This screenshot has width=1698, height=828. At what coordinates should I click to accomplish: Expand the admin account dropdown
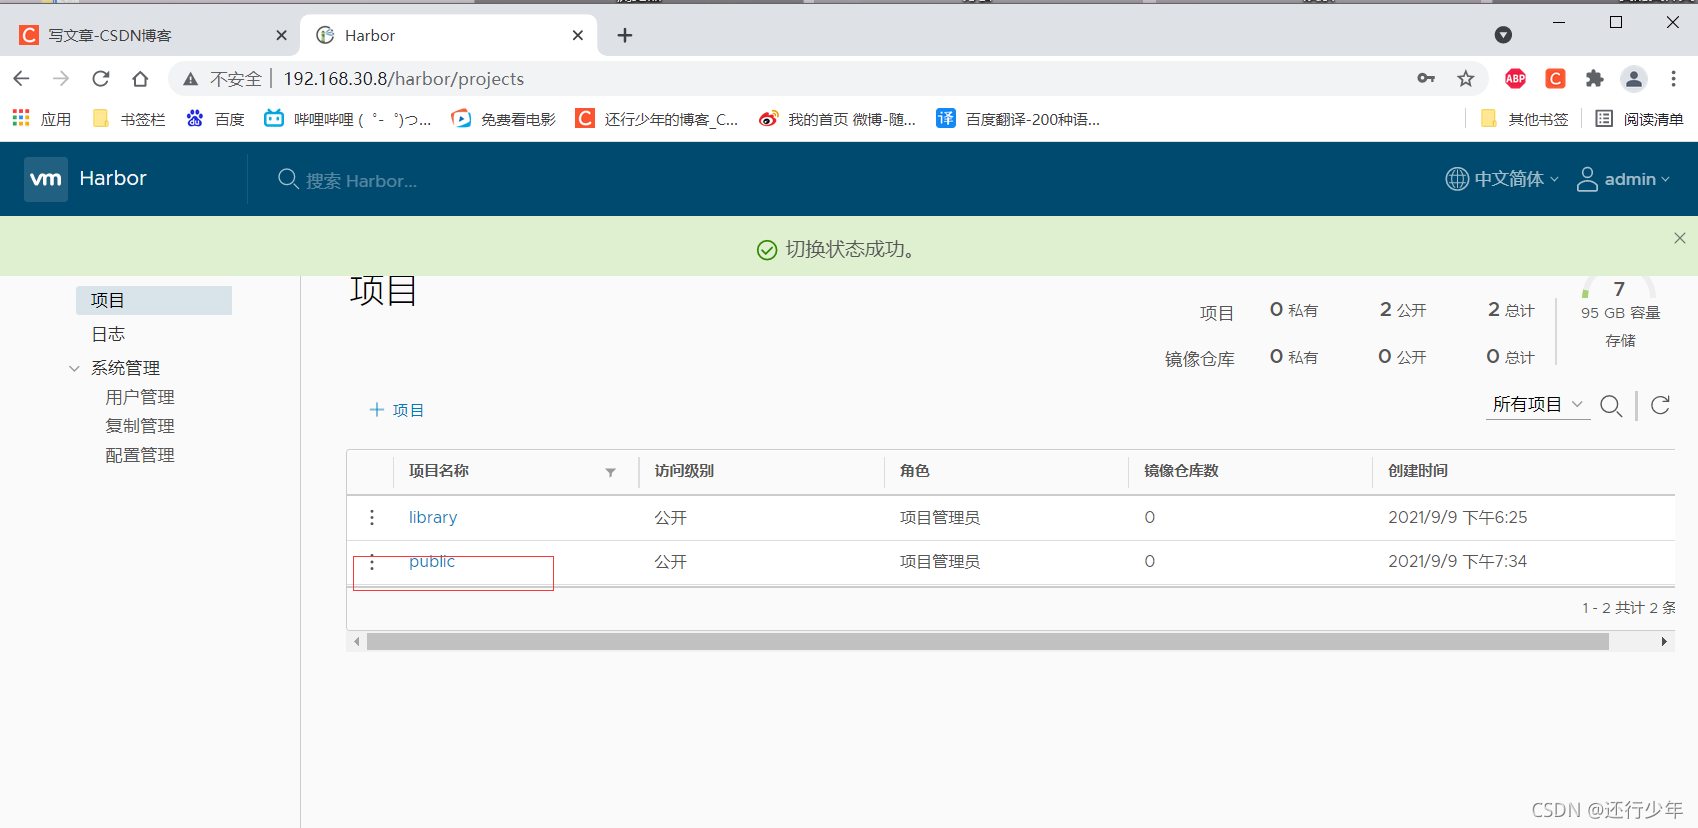(x=1637, y=179)
